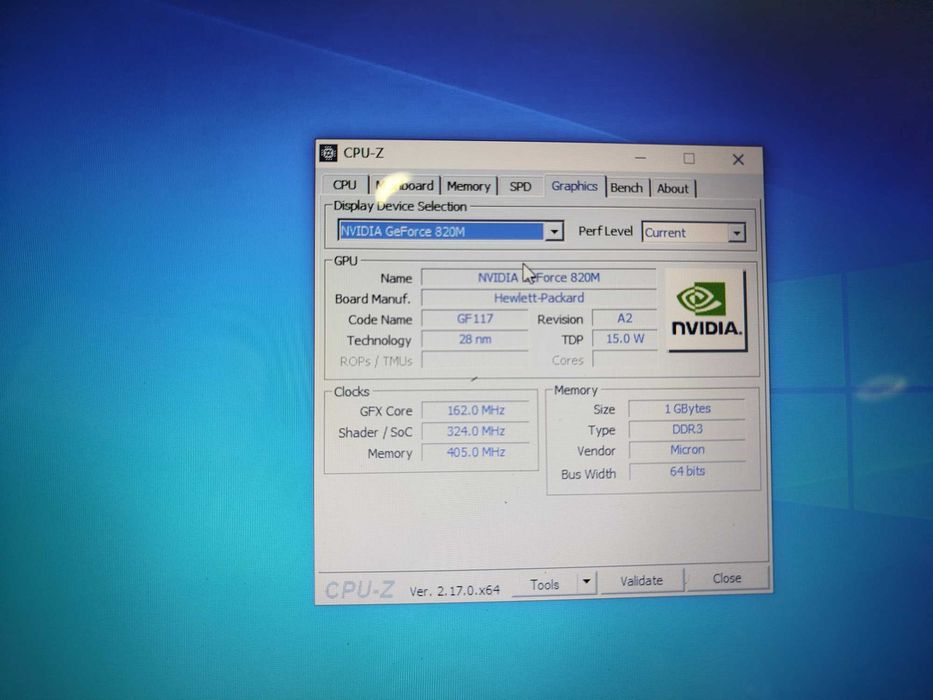Click the 64 bits bus width value
This screenshot has height=700, width=933.
[687, 471]
